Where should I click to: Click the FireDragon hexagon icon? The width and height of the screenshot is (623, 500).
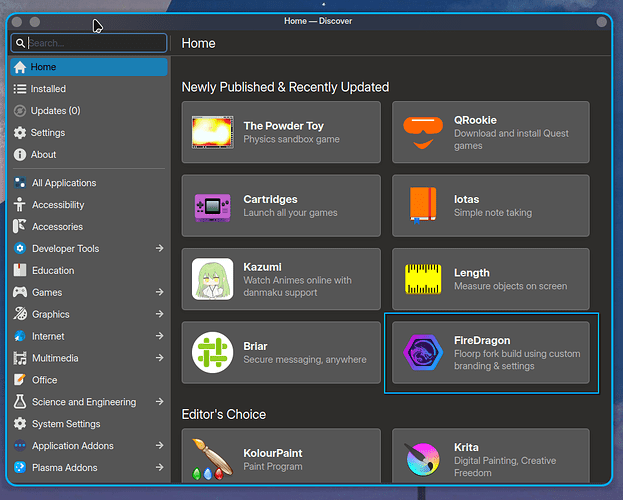[x=423, y=353]
